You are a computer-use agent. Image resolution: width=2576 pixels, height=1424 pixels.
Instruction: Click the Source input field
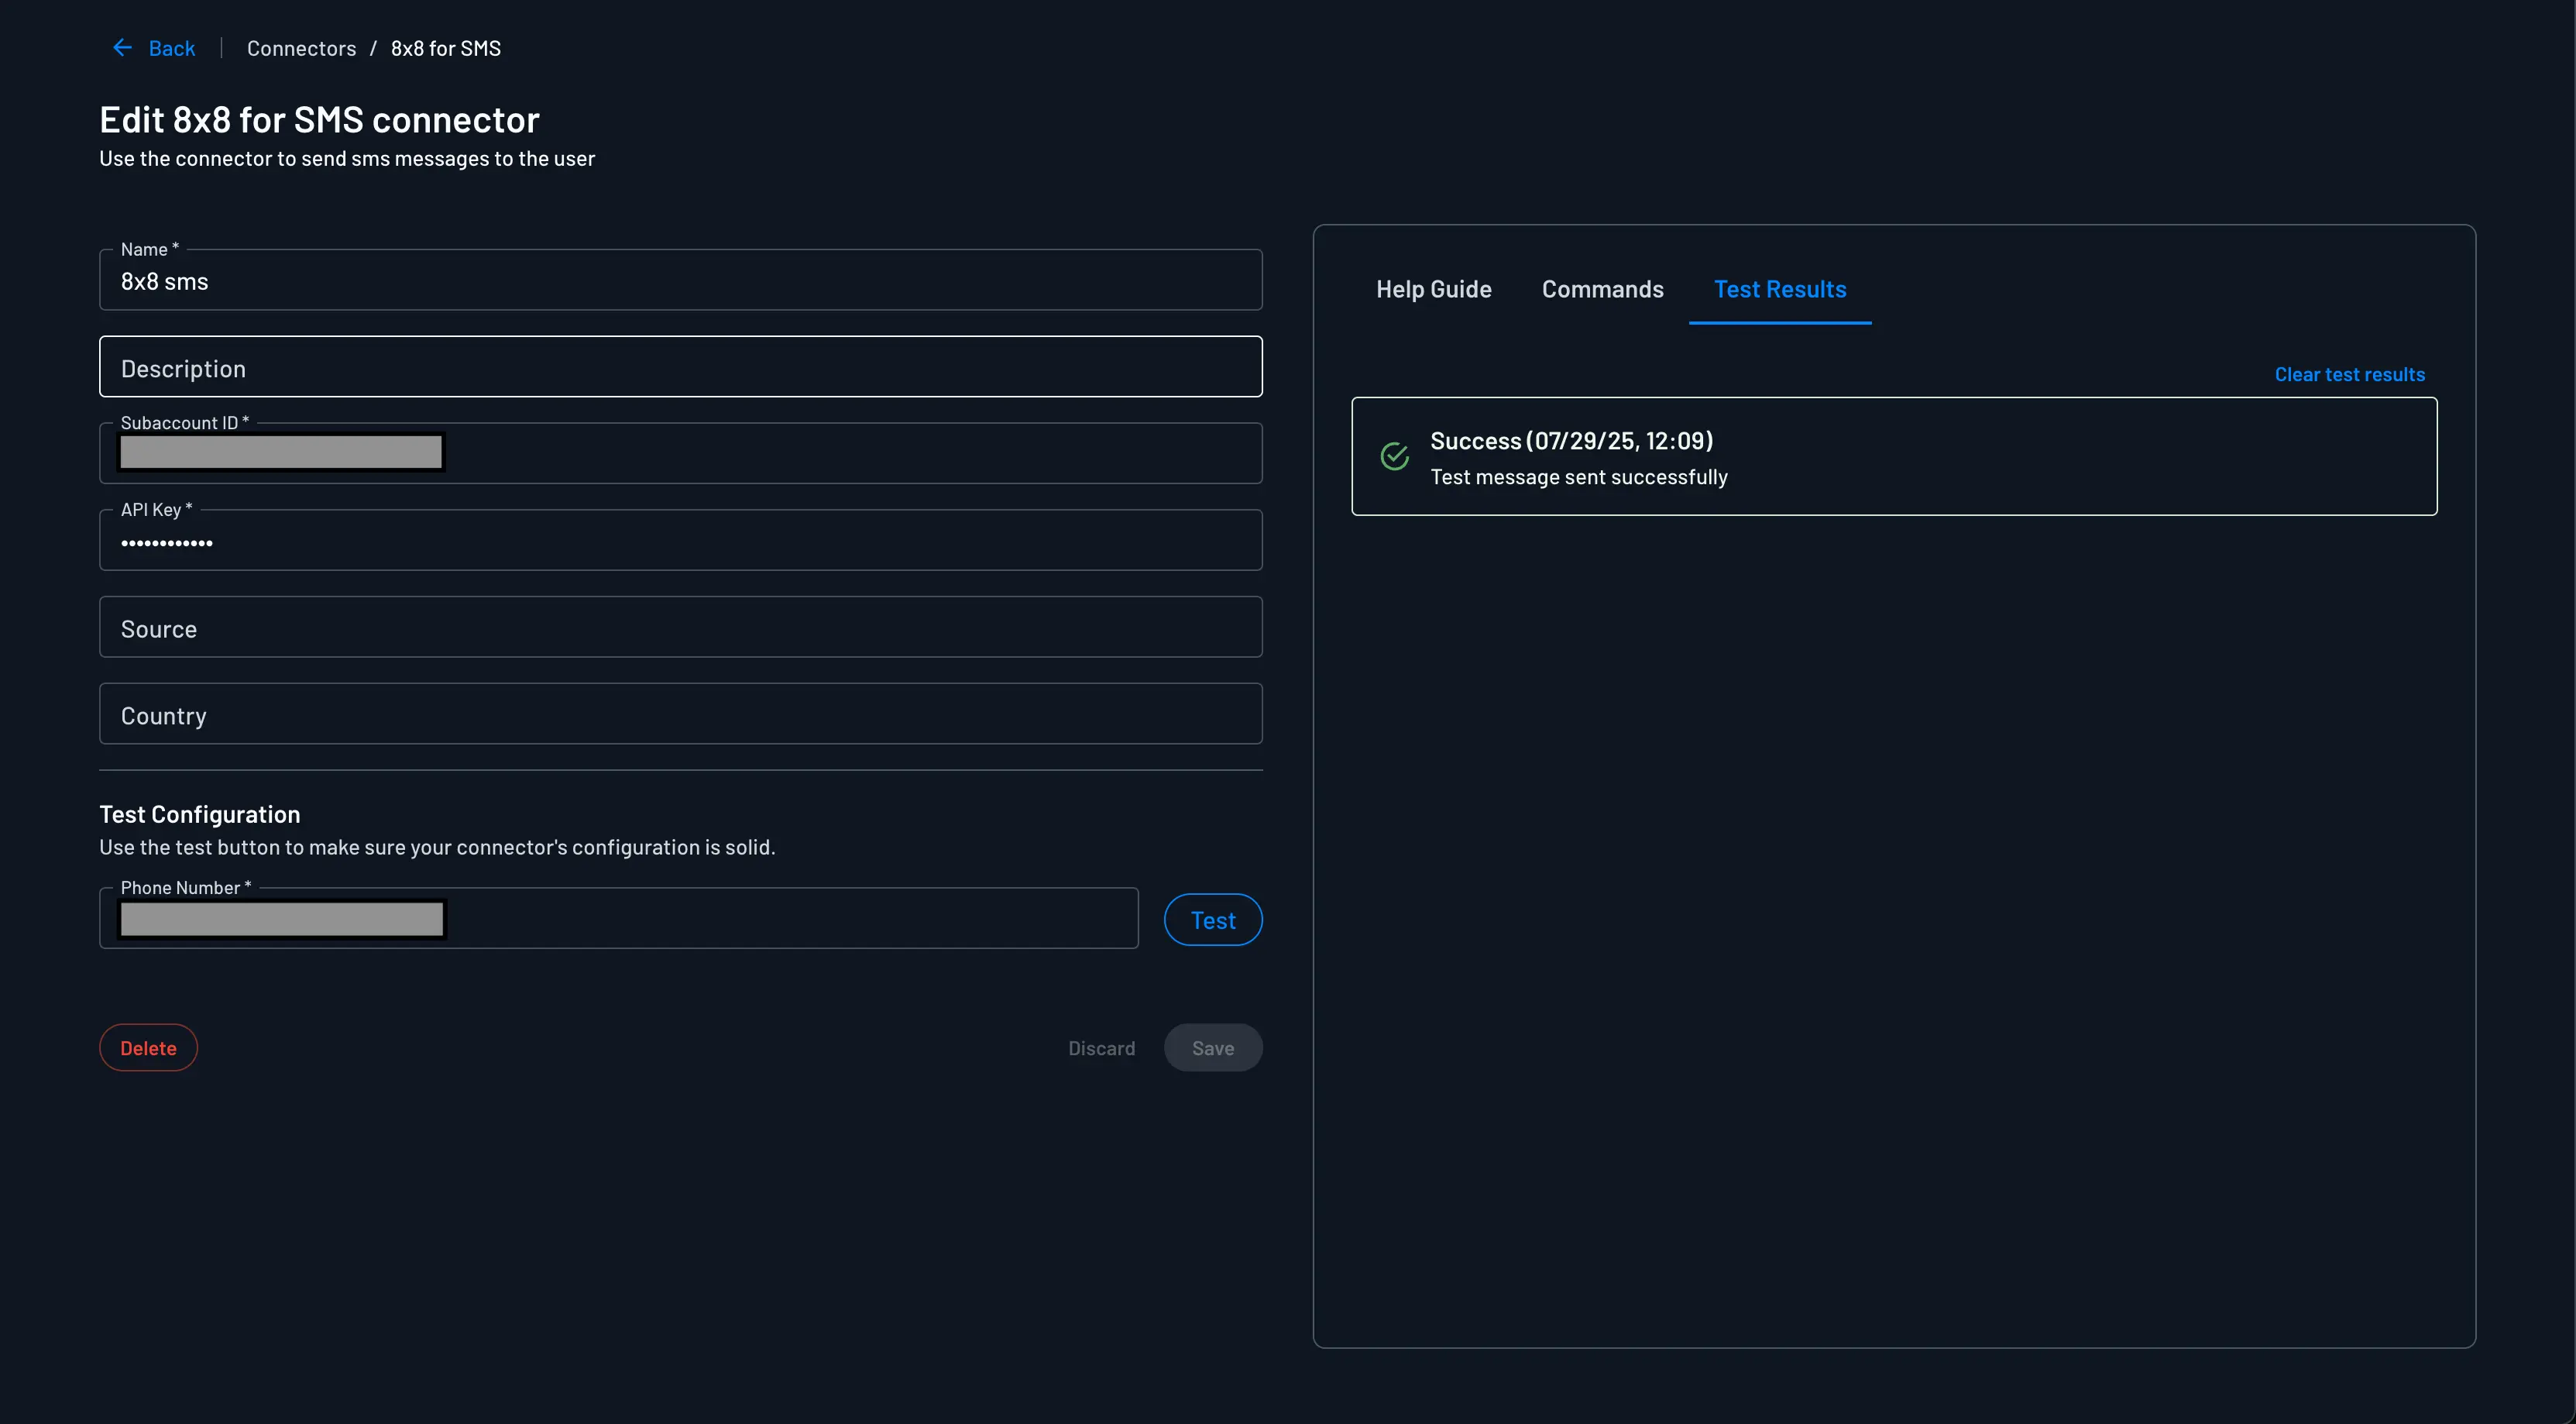tap(680, 628)
